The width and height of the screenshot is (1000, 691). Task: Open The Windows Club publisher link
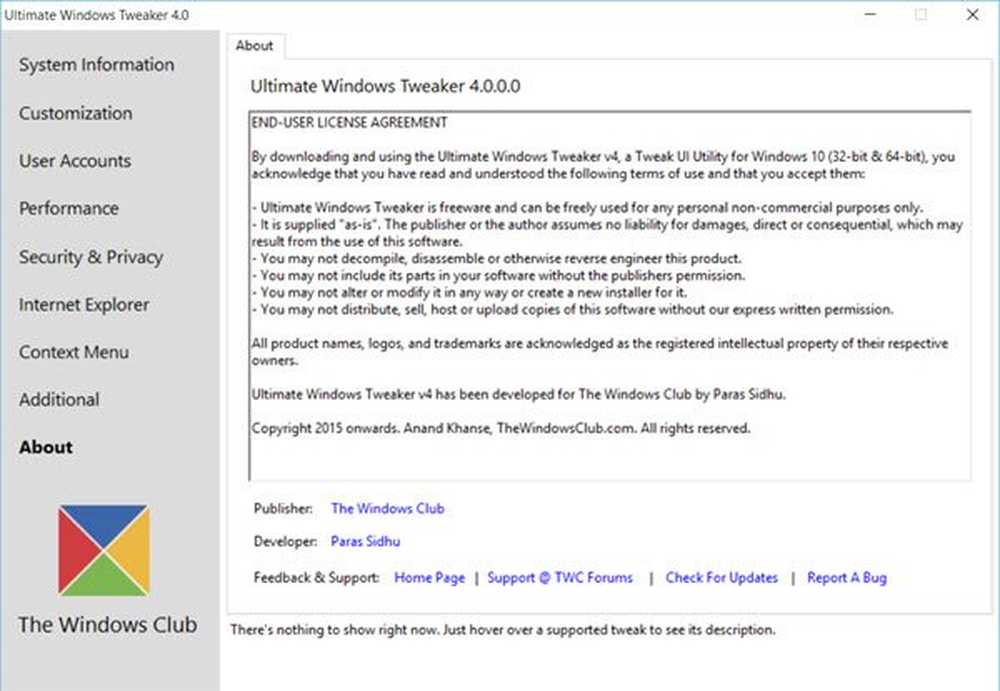[387, 509]
